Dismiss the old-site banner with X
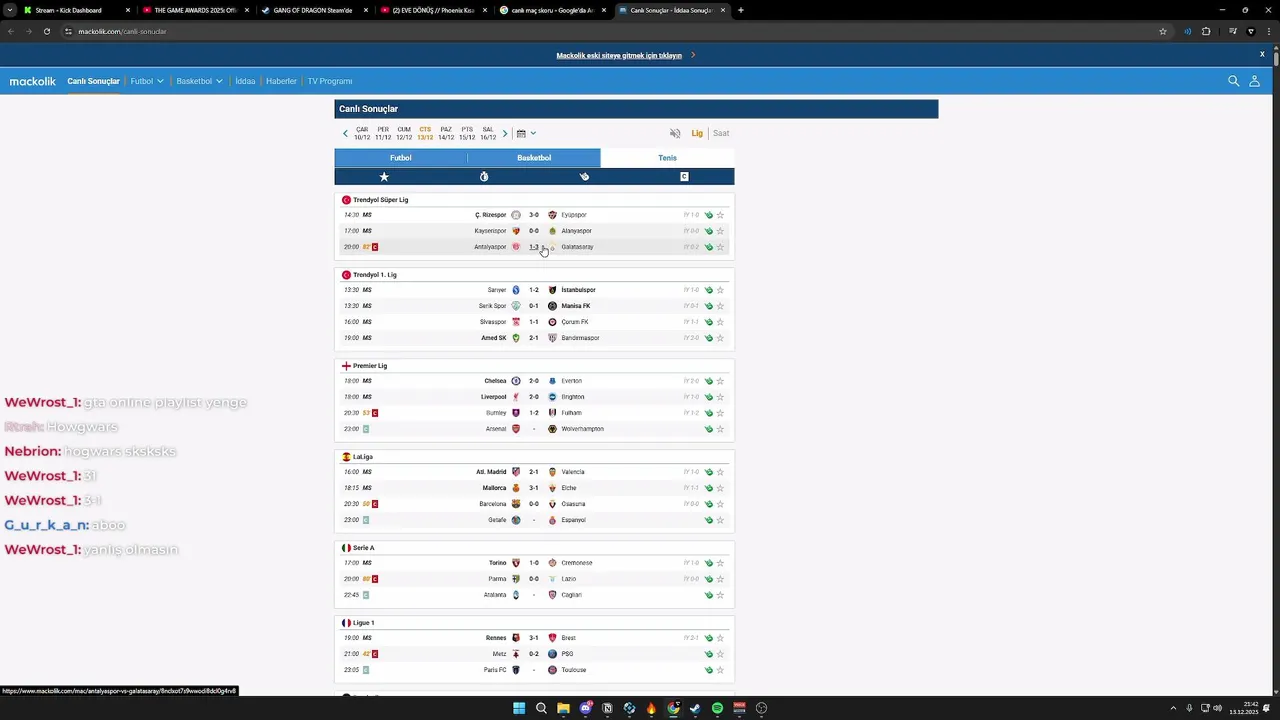Image resolution: width=1280 pixels, height=720 pixels. click(x=1262, y=54)
